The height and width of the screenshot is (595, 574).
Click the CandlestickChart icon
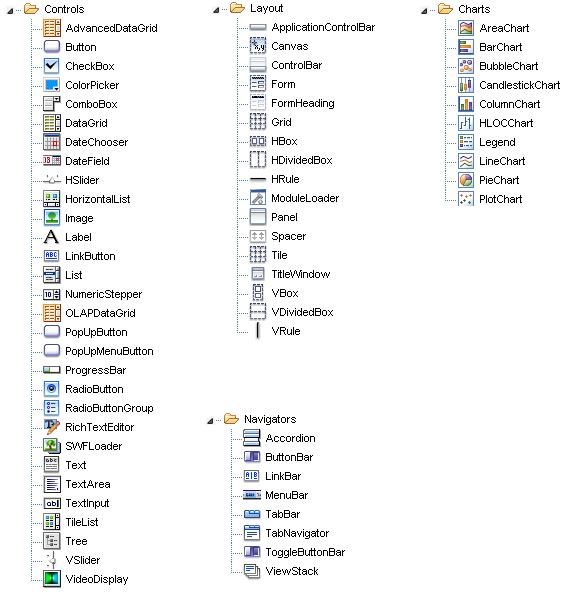click(465, 85)
